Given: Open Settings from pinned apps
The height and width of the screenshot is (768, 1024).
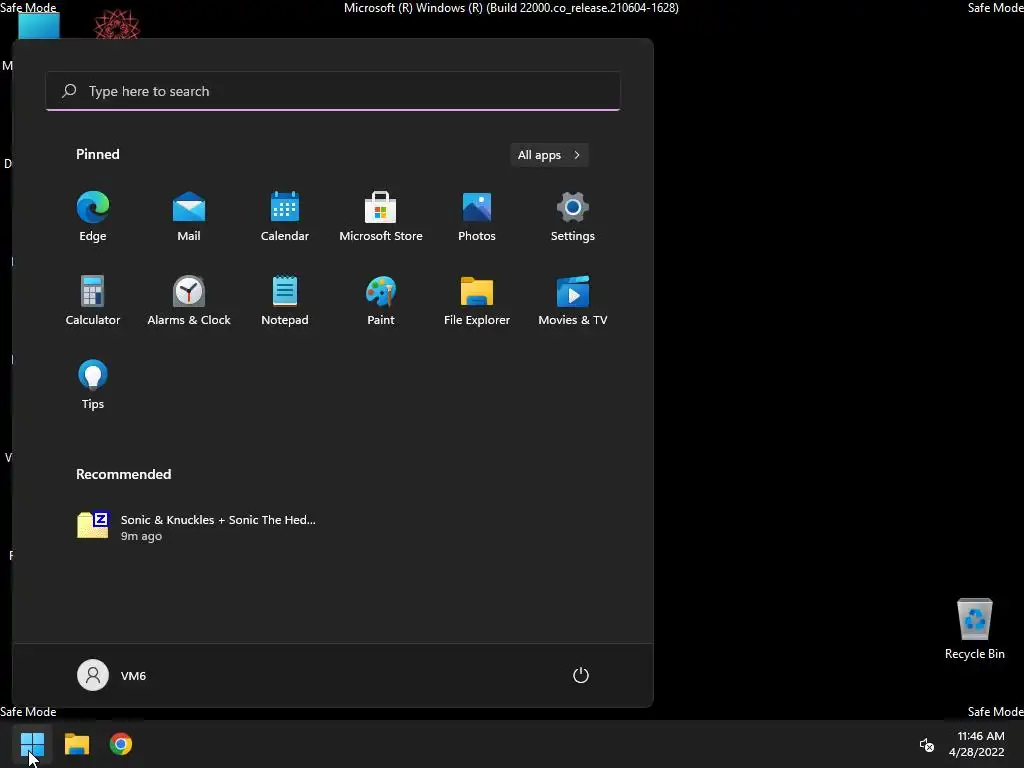Looking at the screenshot, I should 573,217.
